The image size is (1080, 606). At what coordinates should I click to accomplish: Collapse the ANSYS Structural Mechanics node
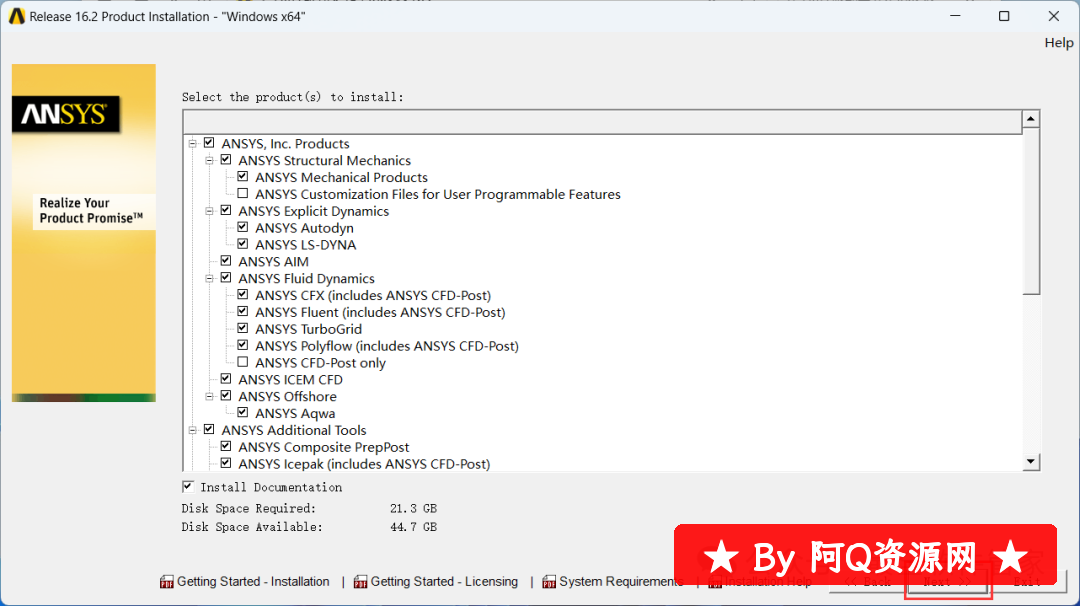coord(209,160)
